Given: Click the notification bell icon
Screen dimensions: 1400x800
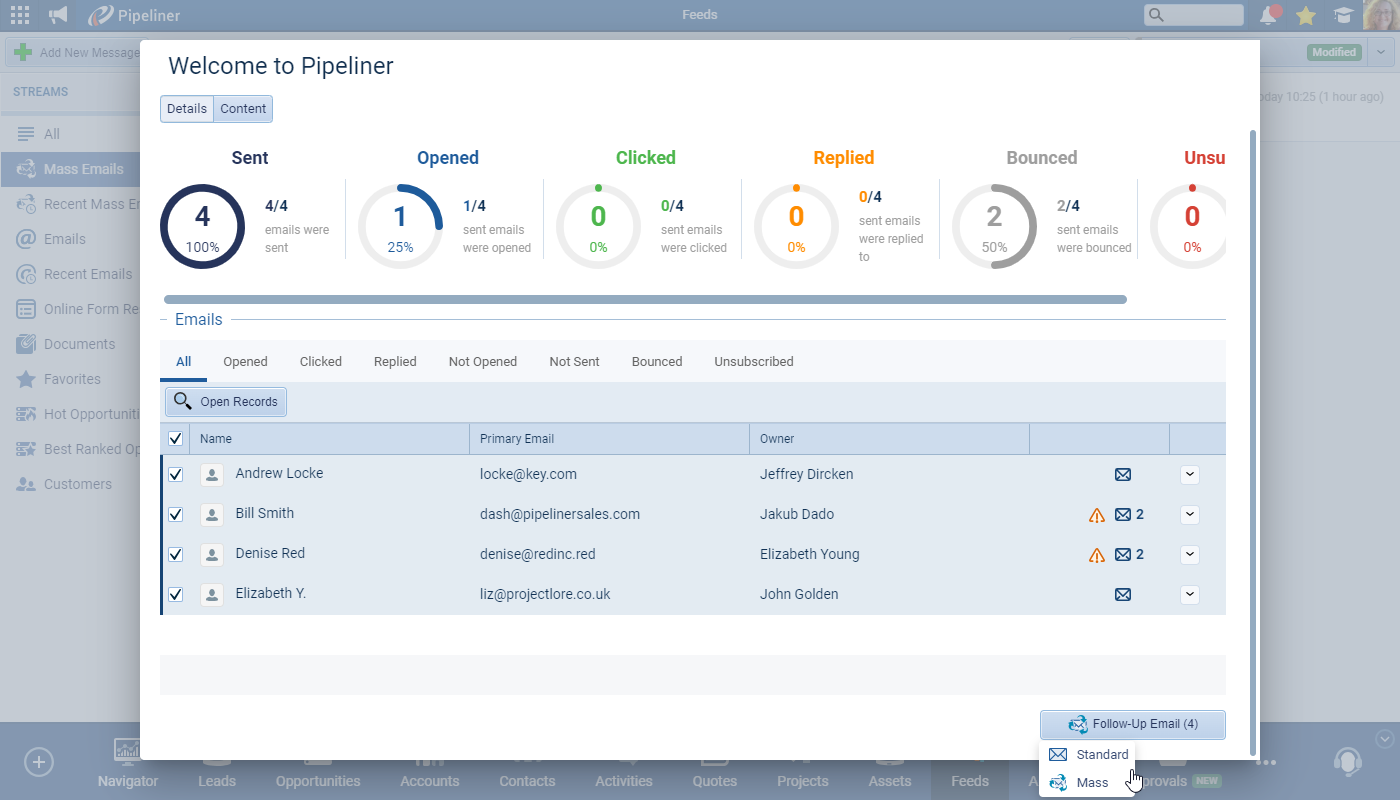Looking at the screenshot, I should [x=1269, y=15].
